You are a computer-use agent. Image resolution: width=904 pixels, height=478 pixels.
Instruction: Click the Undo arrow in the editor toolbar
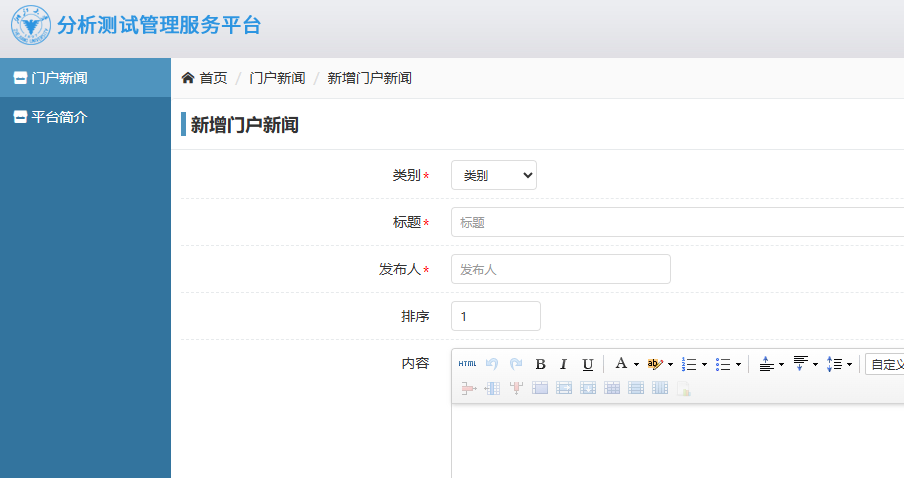[492, 364]
